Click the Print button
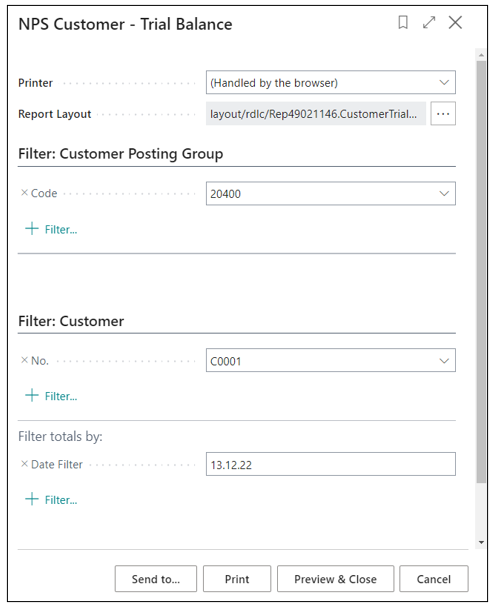 [237, 579]
